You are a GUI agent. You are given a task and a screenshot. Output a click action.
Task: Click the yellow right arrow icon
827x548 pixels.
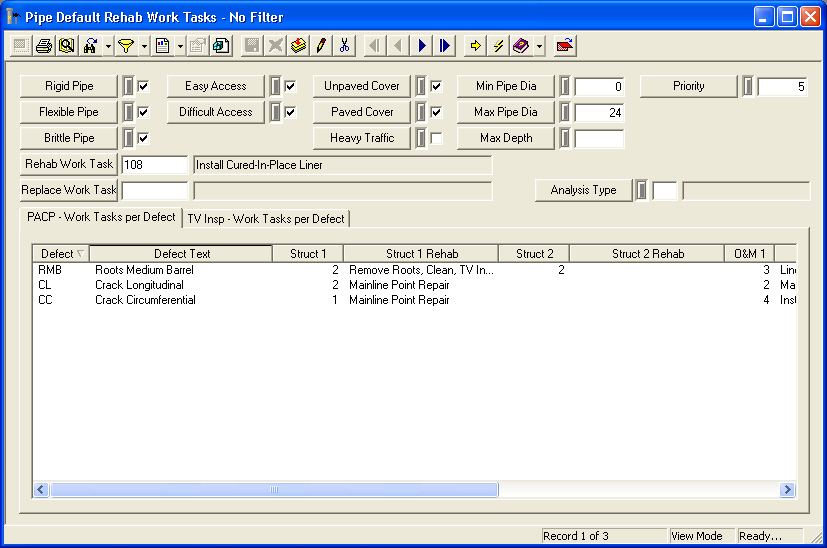475,46
